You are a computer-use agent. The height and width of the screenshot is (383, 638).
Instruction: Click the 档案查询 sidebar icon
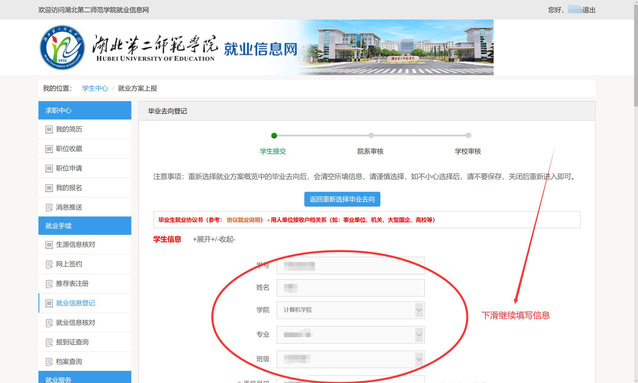point(49,362)
